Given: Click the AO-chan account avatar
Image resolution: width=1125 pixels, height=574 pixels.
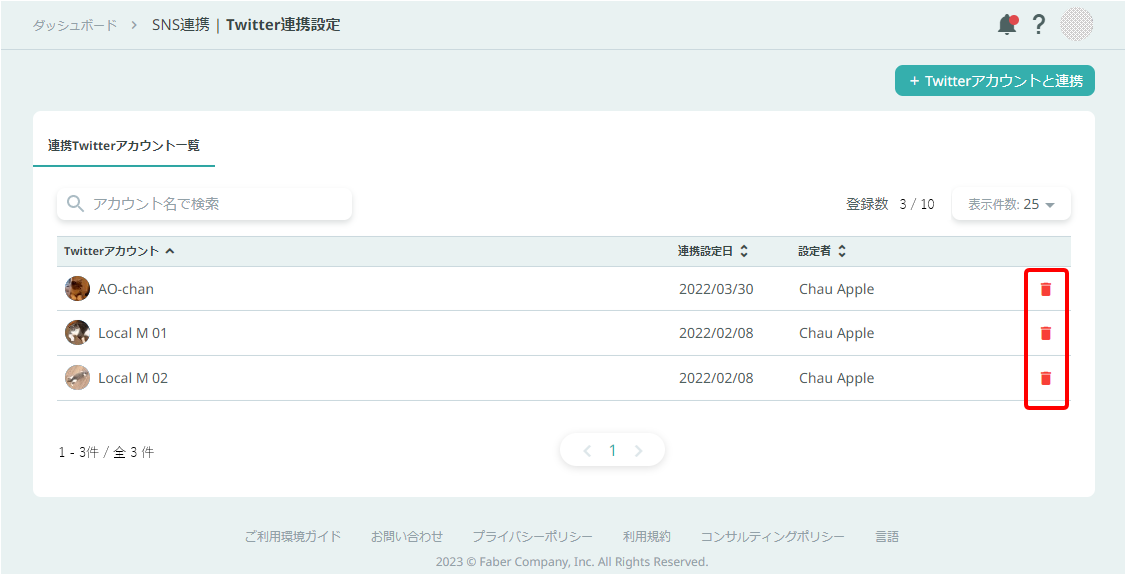Looking at the screenshot, I should 77,289.
